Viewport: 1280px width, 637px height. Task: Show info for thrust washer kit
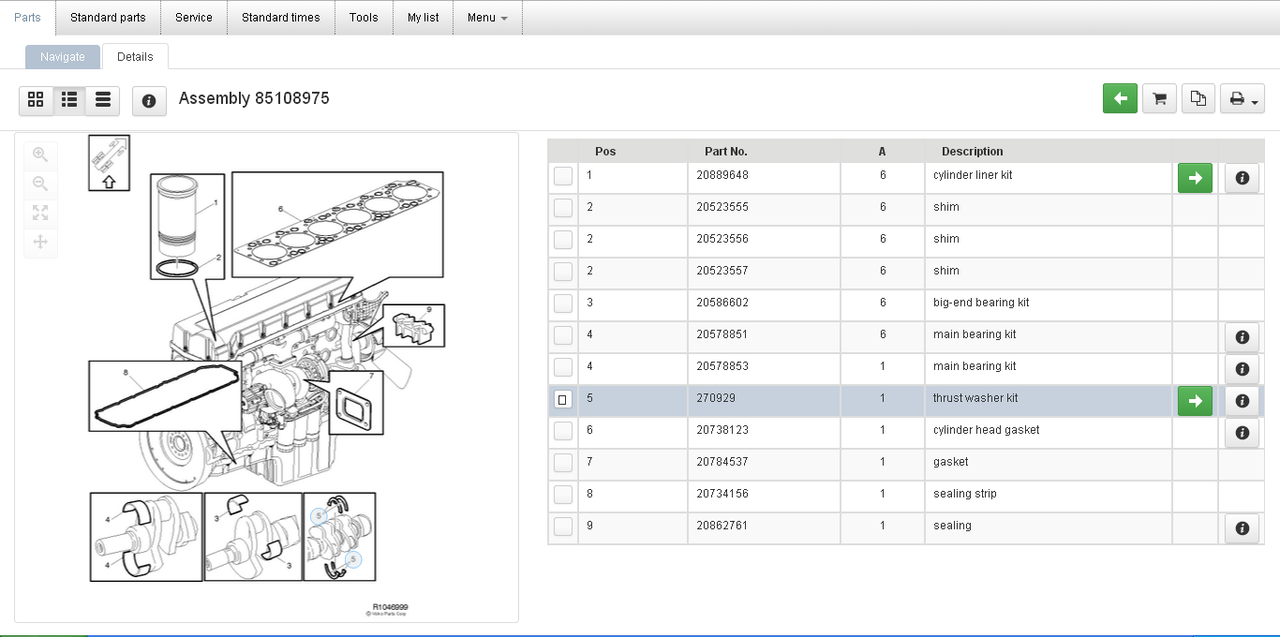click(x=1242, y=401)
